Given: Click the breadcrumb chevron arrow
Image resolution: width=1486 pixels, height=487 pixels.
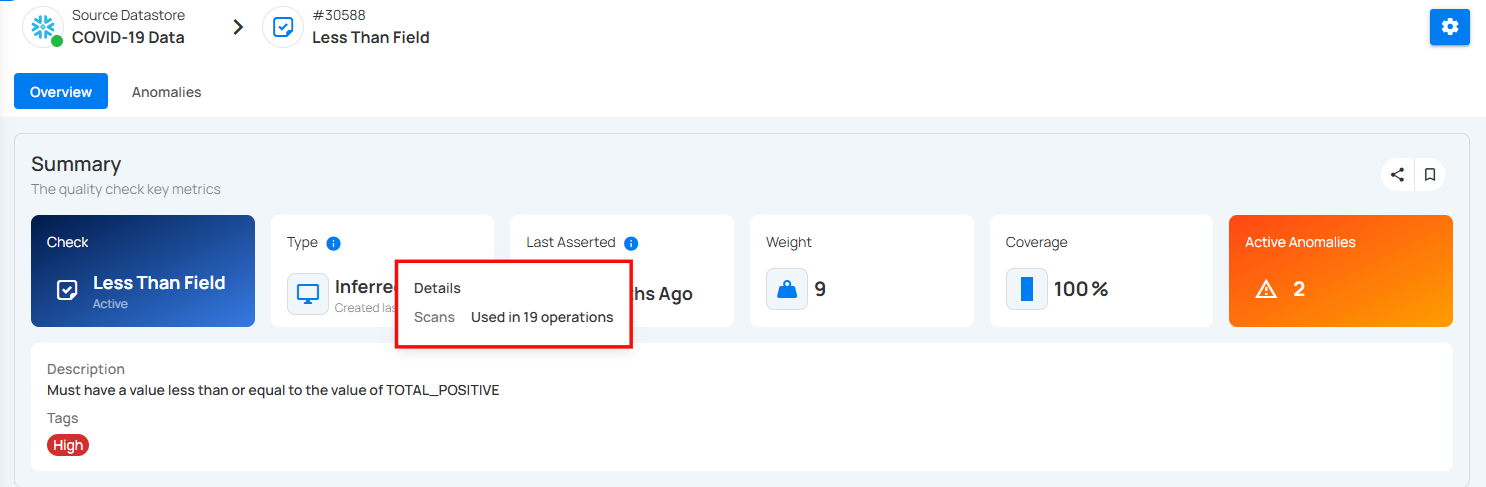Looking at the screenshot, I should click(x=238, y=27).
